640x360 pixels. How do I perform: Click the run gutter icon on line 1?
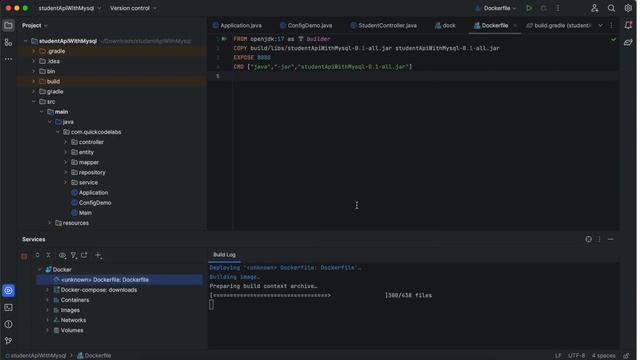225,39
